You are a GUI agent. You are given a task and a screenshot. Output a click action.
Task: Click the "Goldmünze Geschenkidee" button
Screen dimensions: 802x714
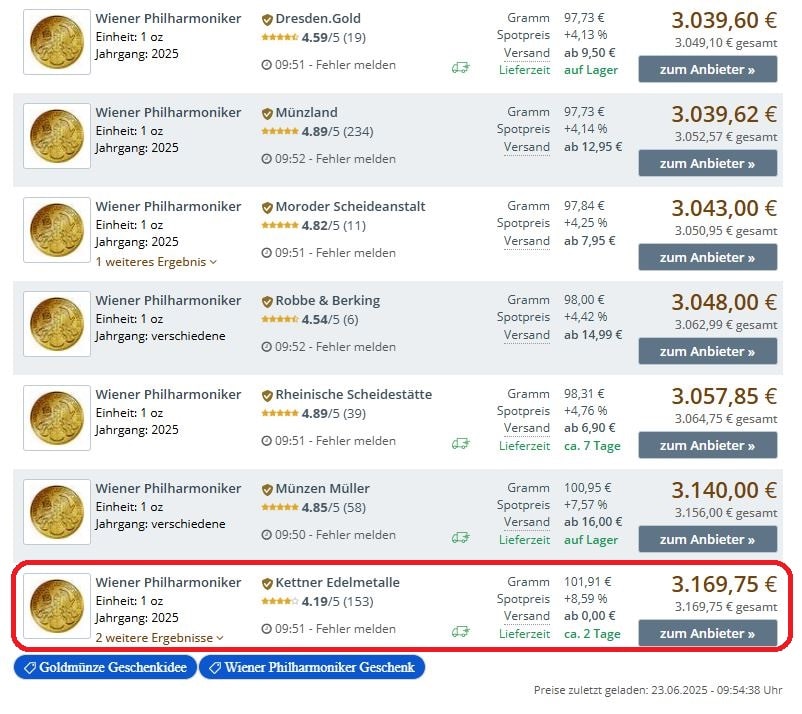pyautogui.click(x=104, y=668)
